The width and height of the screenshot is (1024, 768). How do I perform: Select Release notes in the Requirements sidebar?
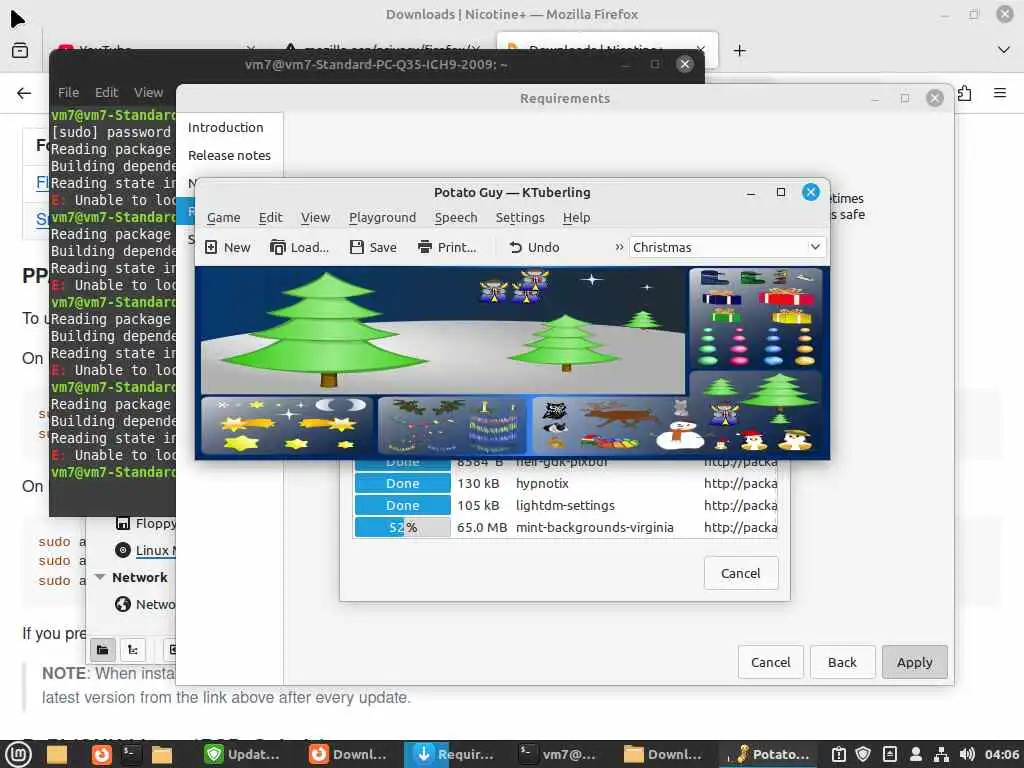pos(229,155)
